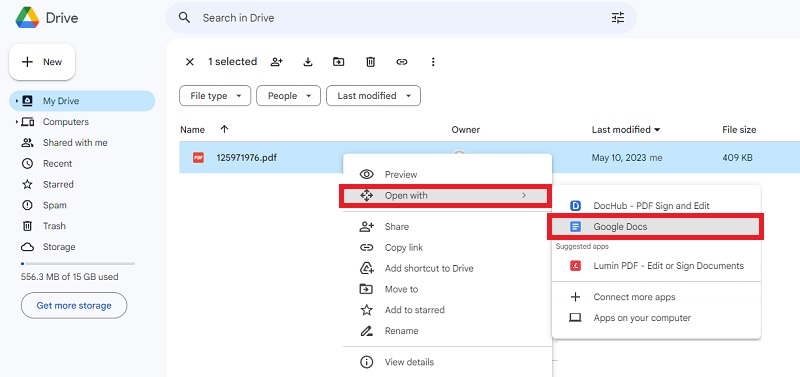Screen dimensions: 800x377
Task: Select Connect more apps
Action: (657, 297)
